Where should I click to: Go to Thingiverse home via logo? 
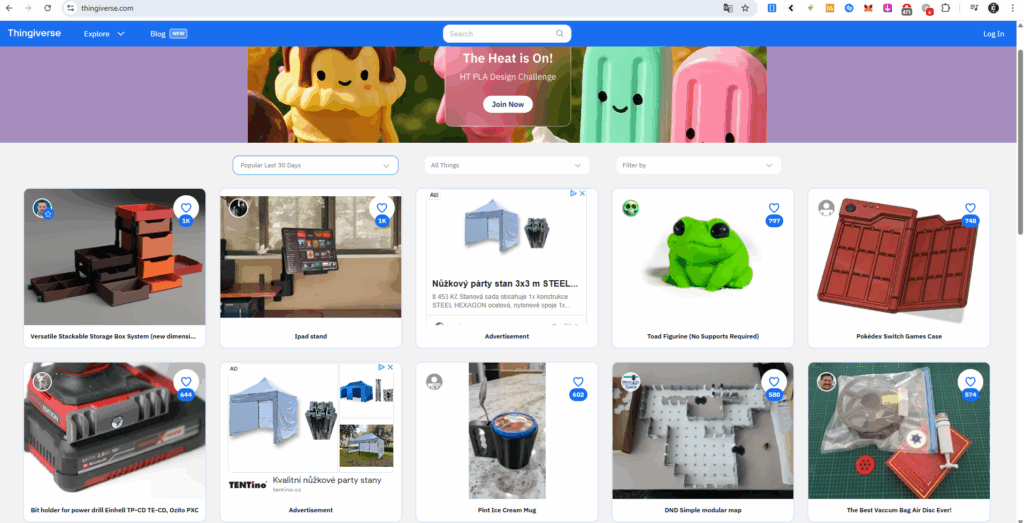(x=34, y=33)
